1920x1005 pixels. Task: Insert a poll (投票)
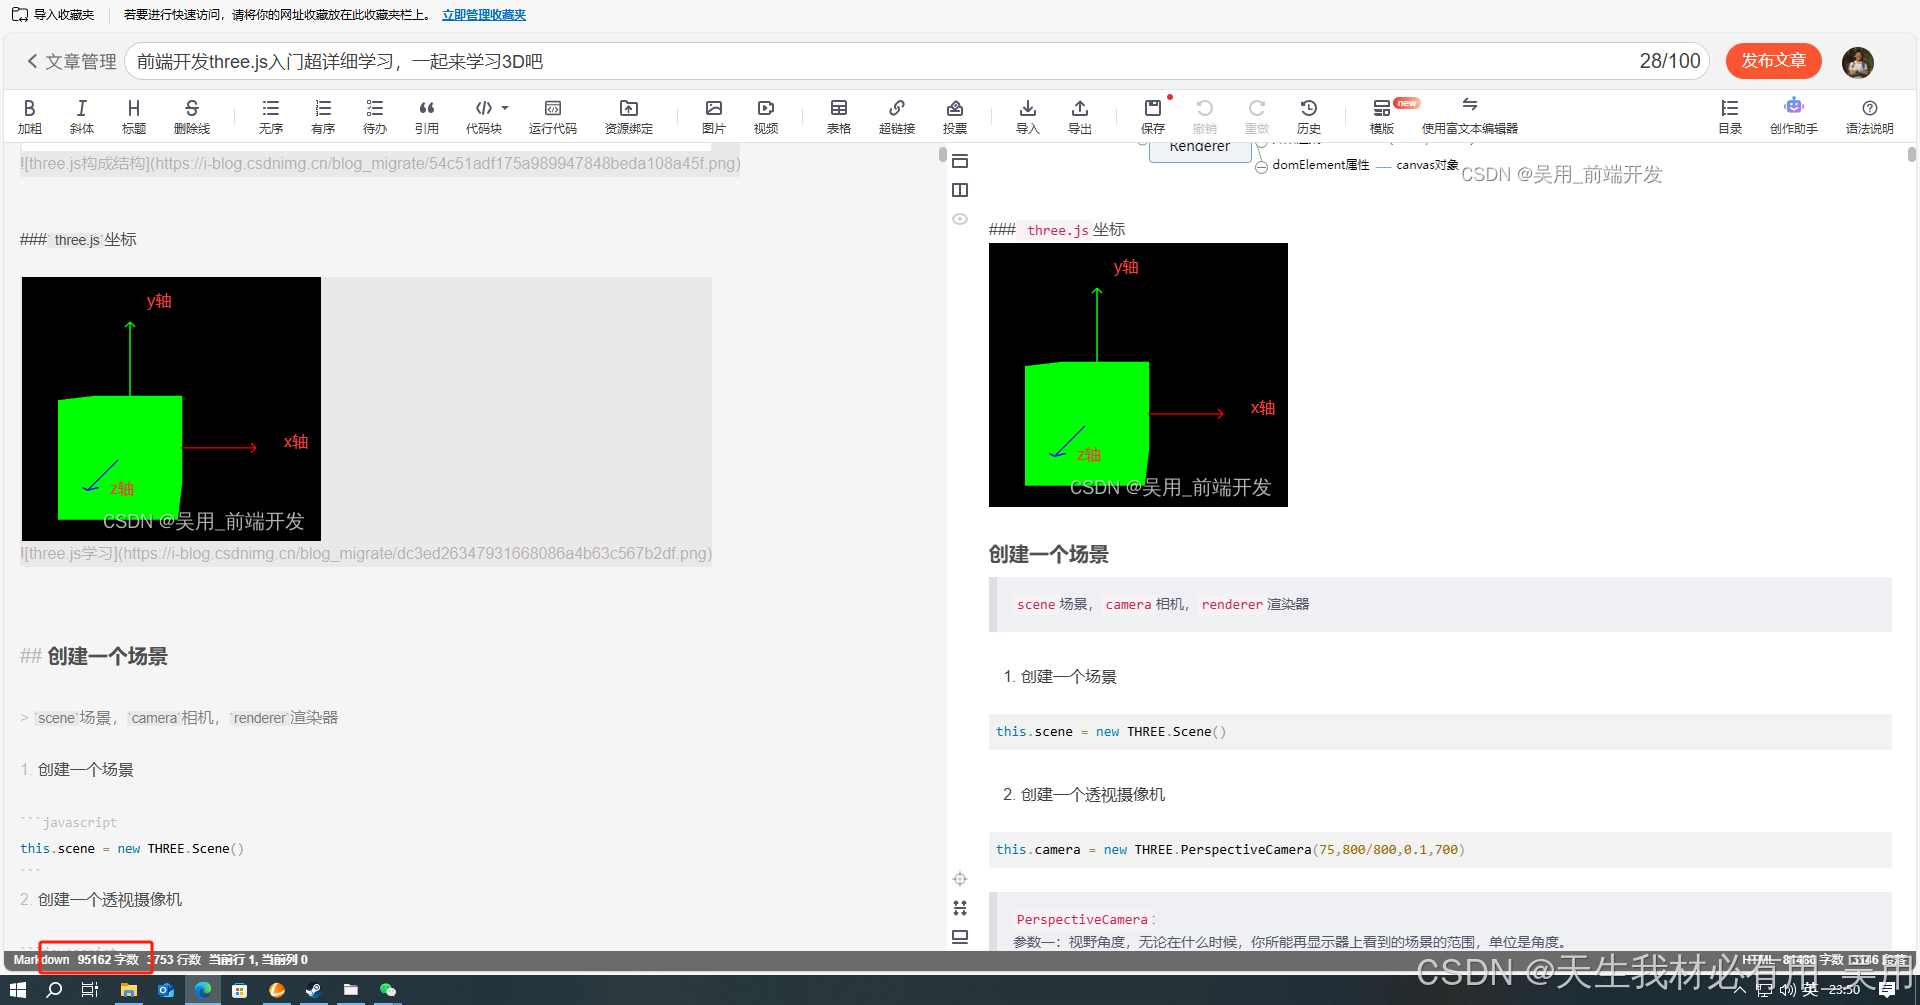(x=955, y=116)
